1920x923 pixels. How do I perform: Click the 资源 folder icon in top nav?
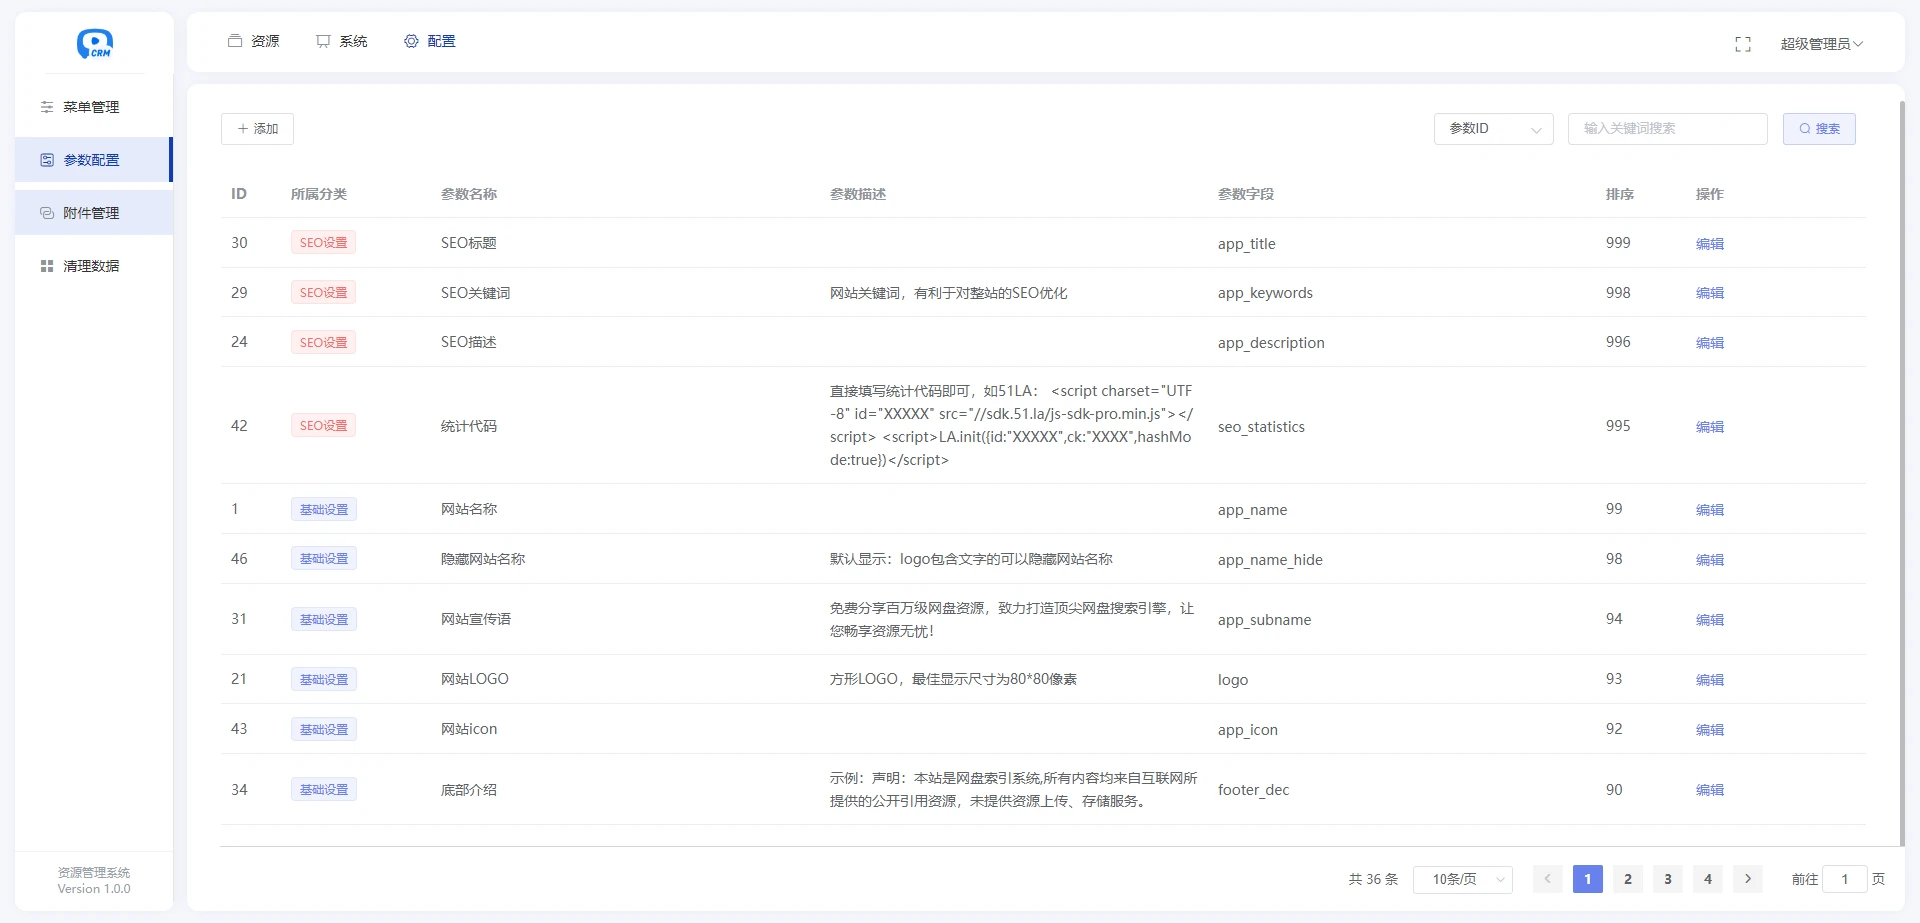(x=235, y=41)
